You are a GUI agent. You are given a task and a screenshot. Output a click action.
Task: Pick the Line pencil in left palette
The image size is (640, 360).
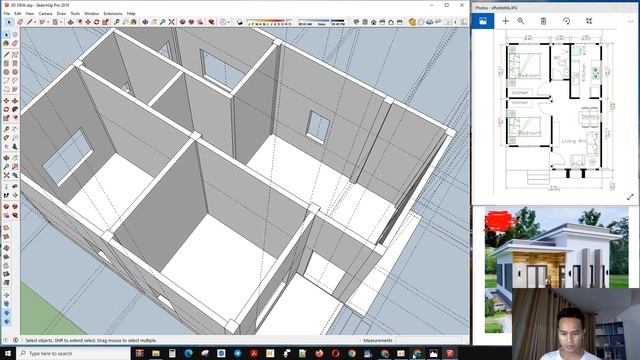pos(6,54)
